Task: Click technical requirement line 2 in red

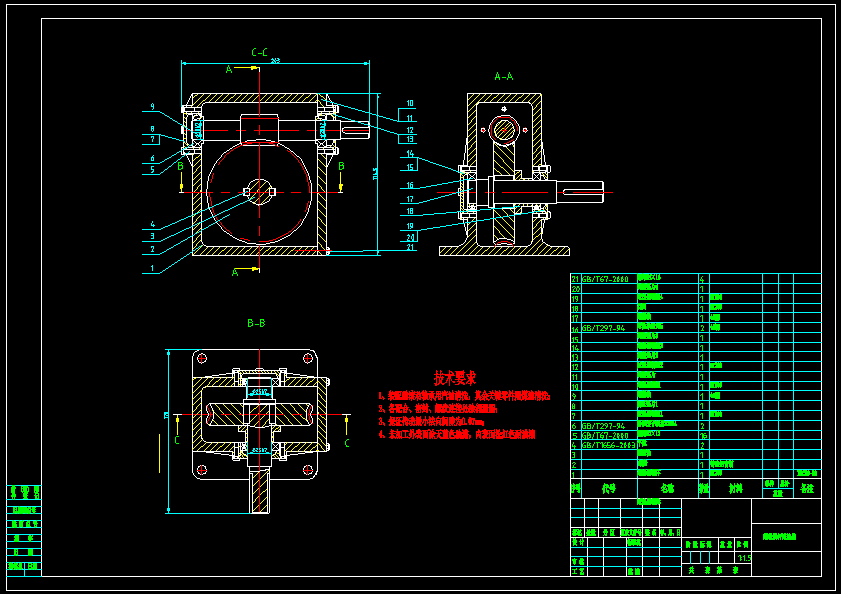Action: (438, 408)
